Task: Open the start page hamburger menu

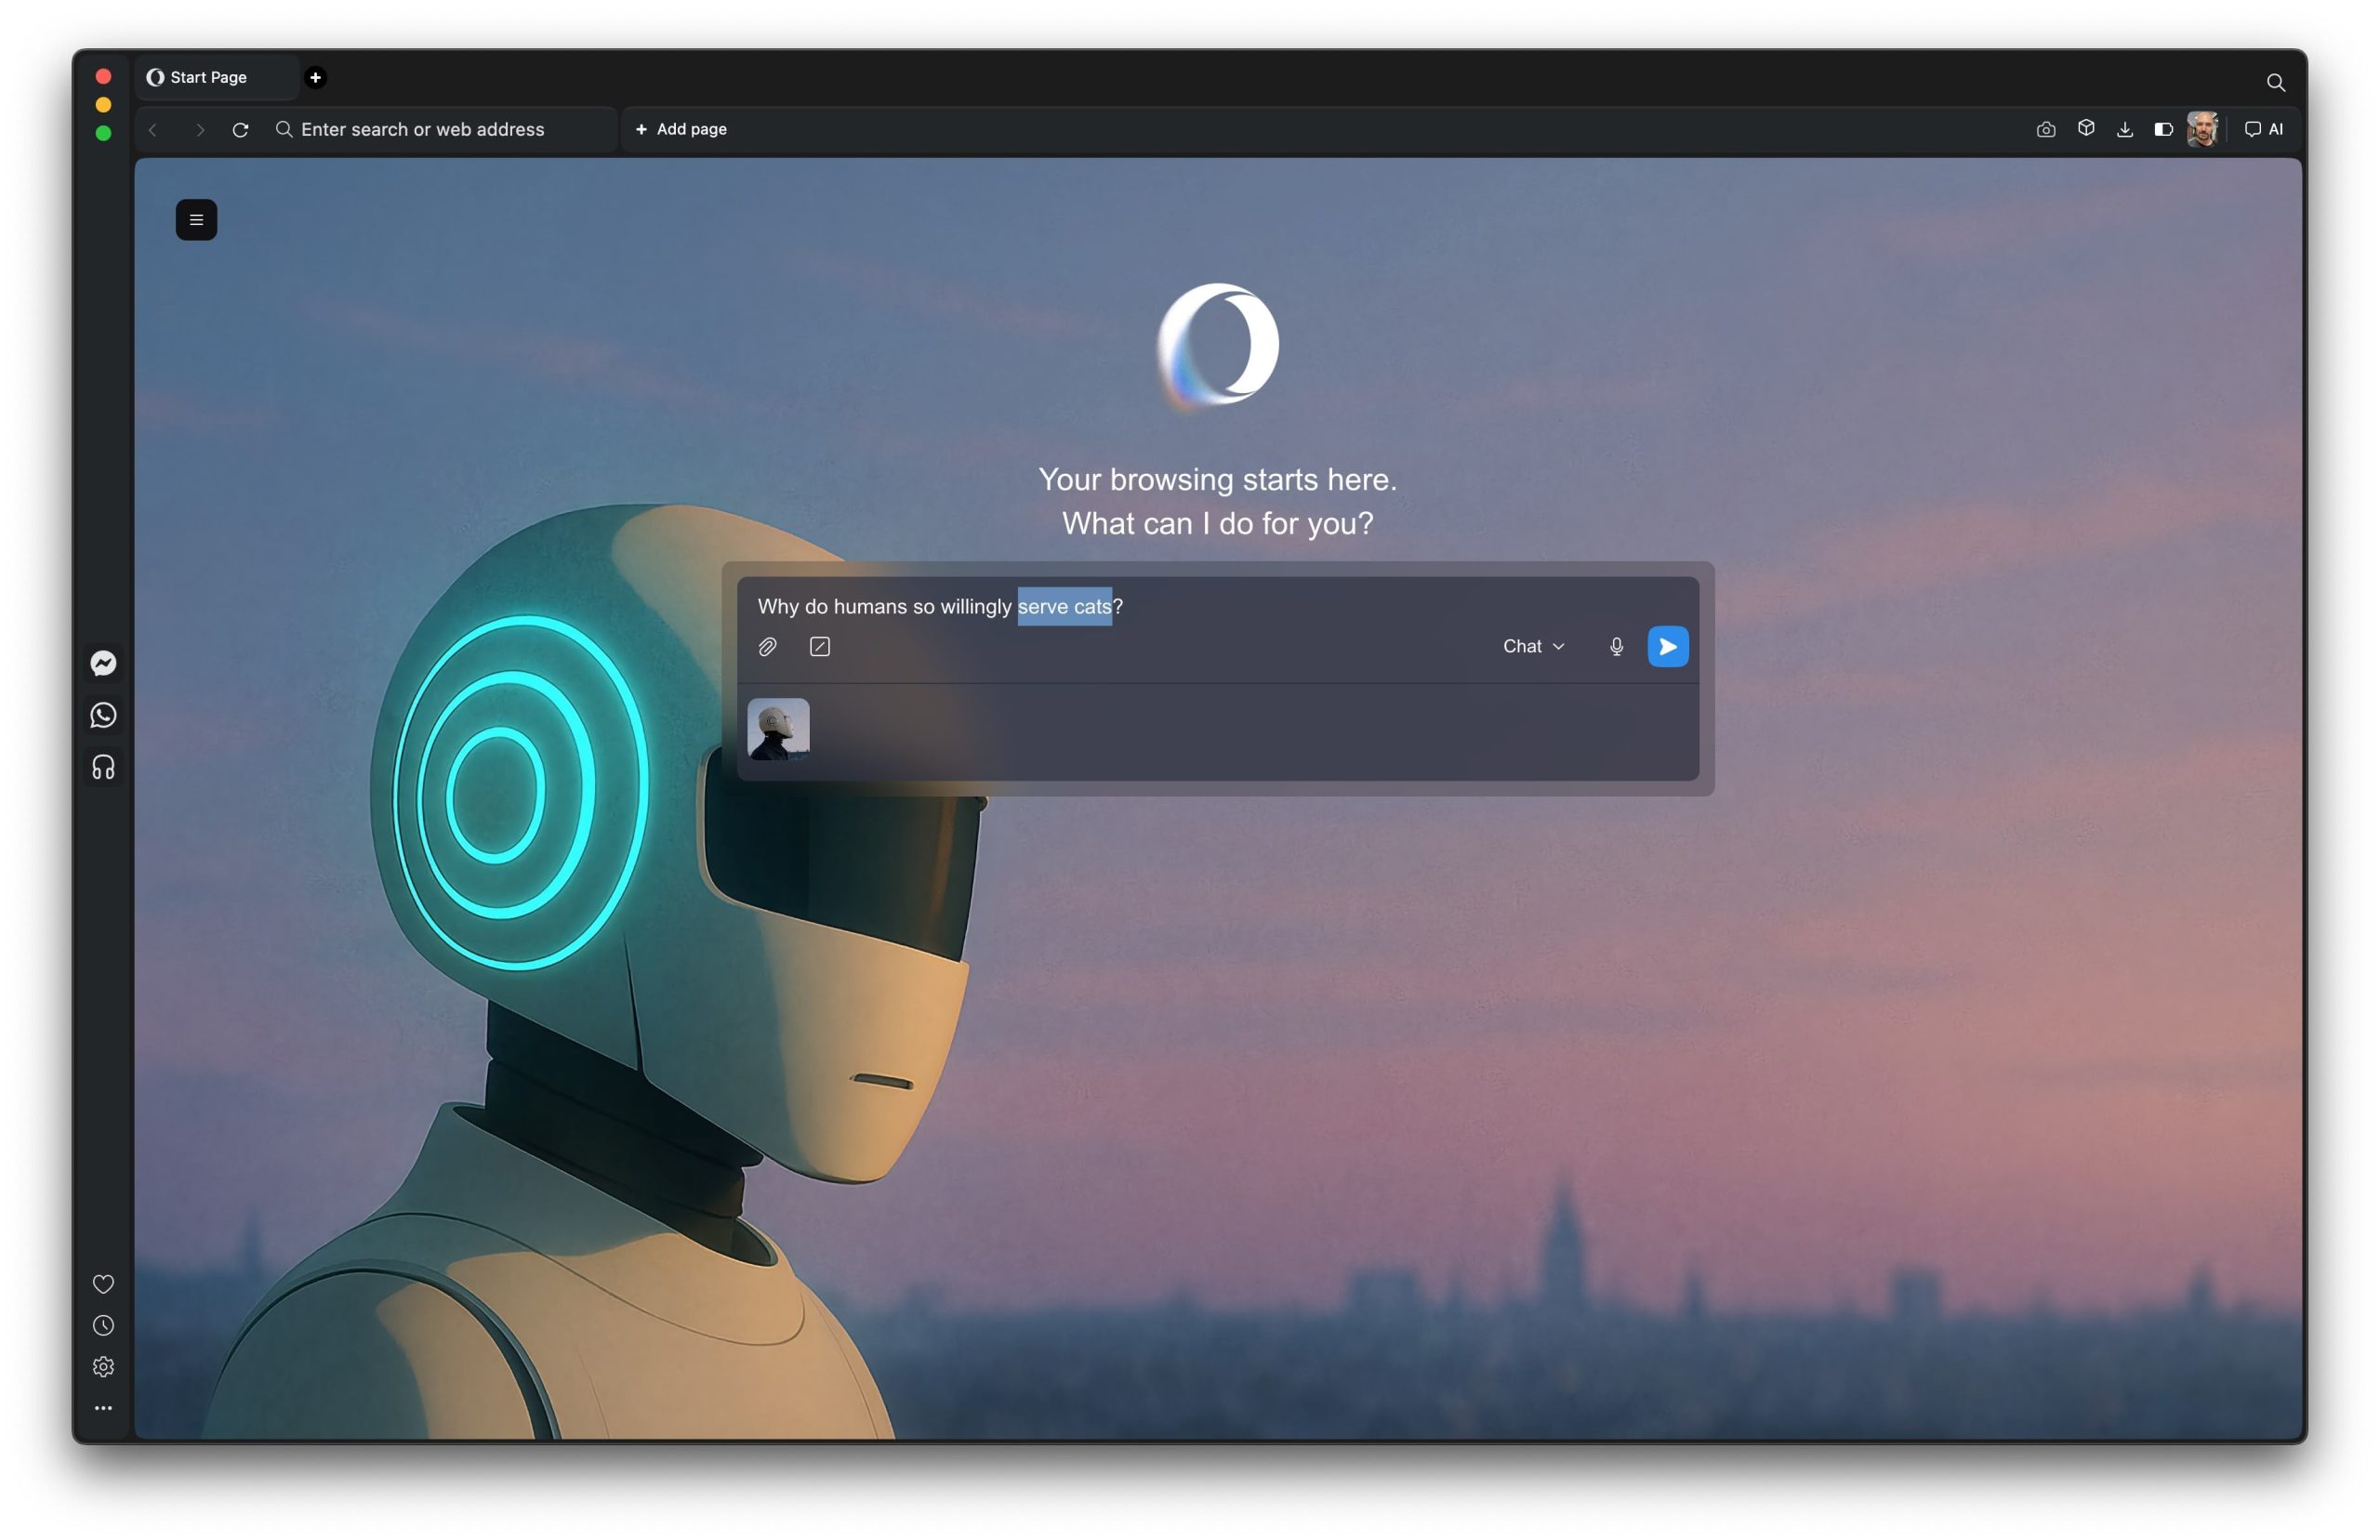Action: (196, 219)
